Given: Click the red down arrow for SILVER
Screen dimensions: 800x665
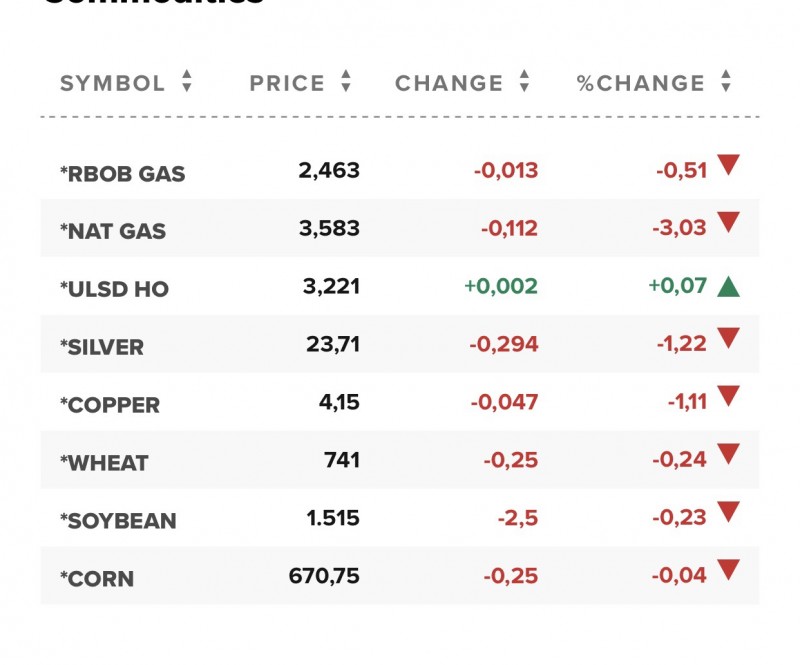Looking at the screenshot, I should pyautogui.click(x=728, y=340).
